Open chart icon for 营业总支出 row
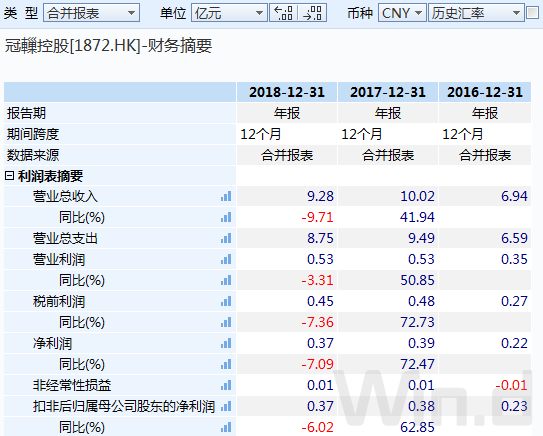The height and width of the screenshot is (436, 543). pyautogui.click(x=226, y=238)
